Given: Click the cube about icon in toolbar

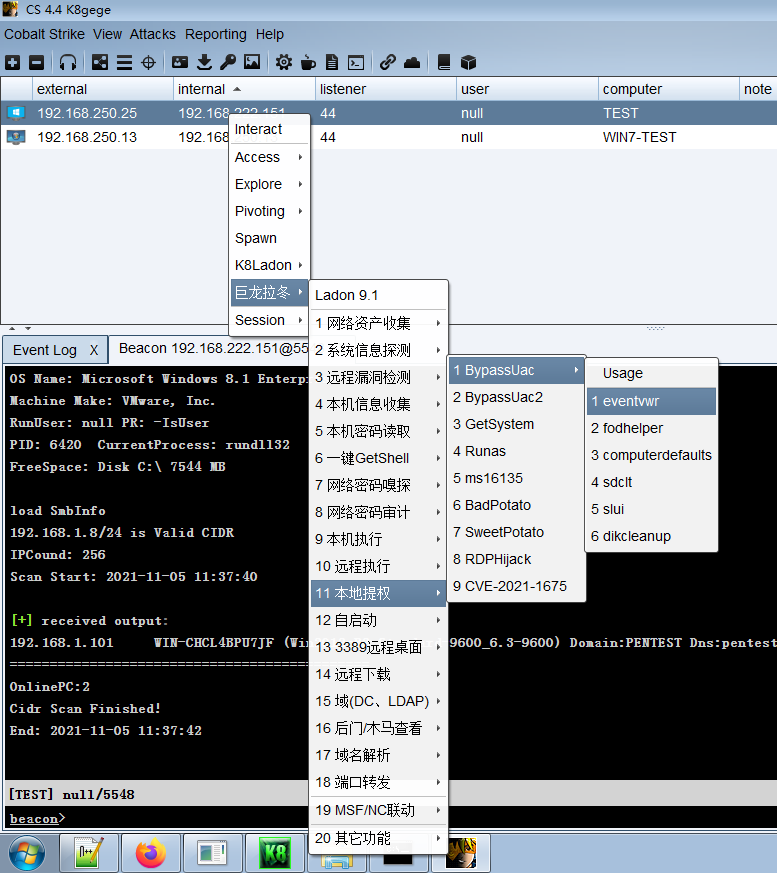Looking at the screenshot, I should (x=469, y=62).
